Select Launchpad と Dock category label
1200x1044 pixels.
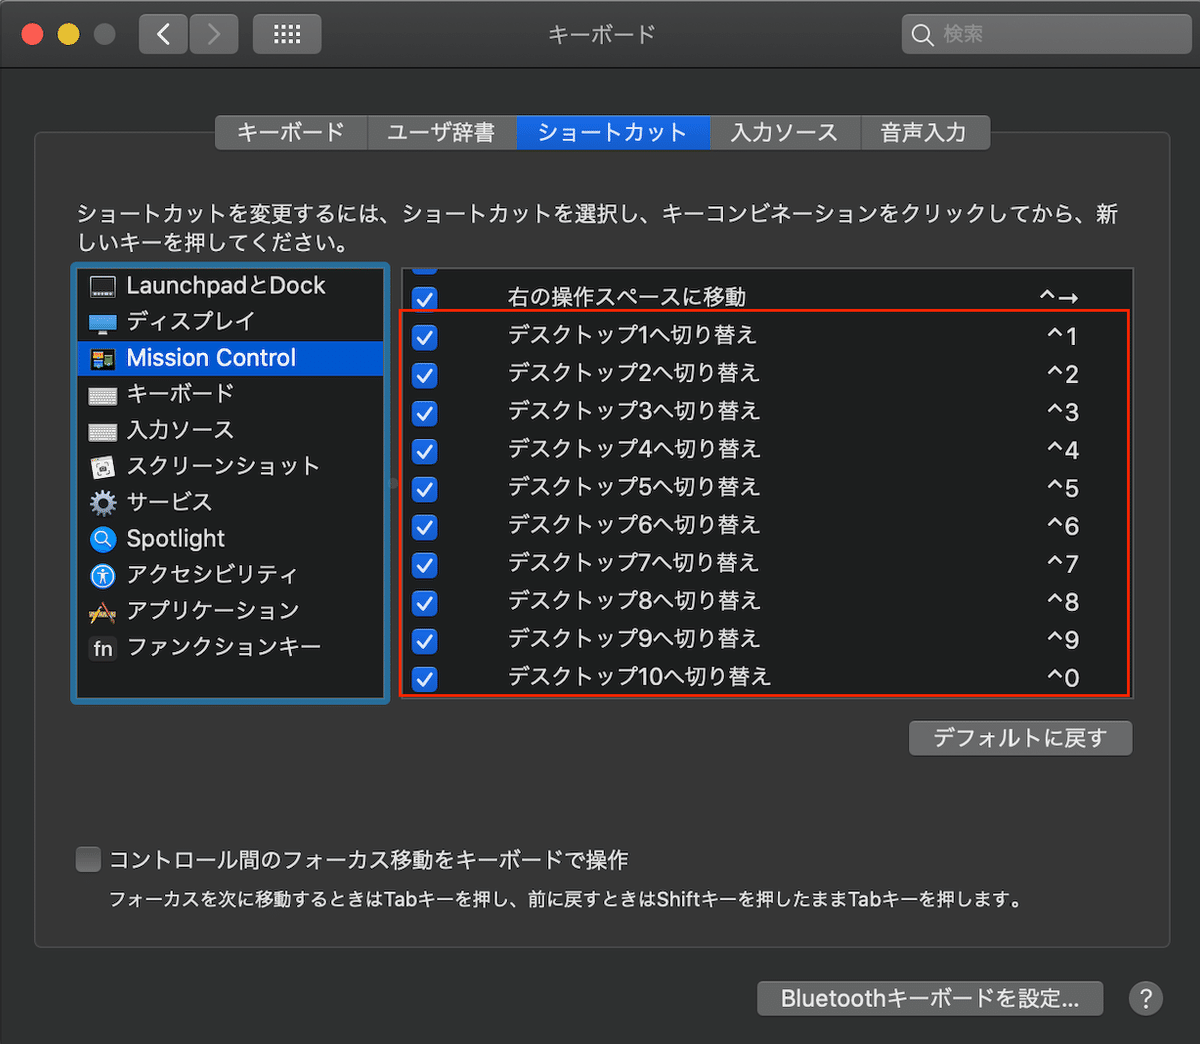click(226, 286)
